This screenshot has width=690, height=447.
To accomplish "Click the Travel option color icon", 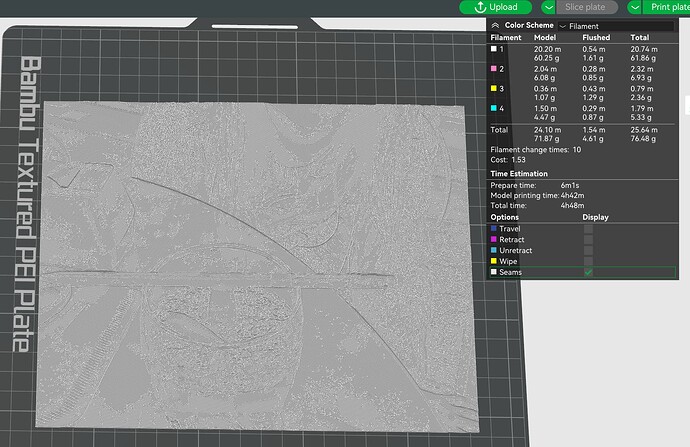I will click(494, 228).
